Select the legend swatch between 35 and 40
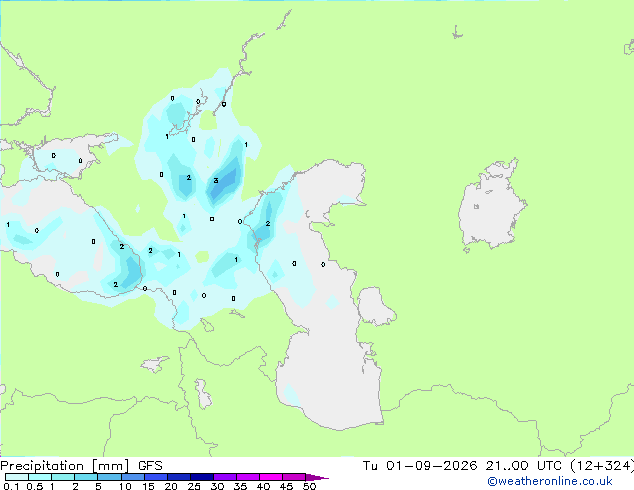 tap(248, 477)
